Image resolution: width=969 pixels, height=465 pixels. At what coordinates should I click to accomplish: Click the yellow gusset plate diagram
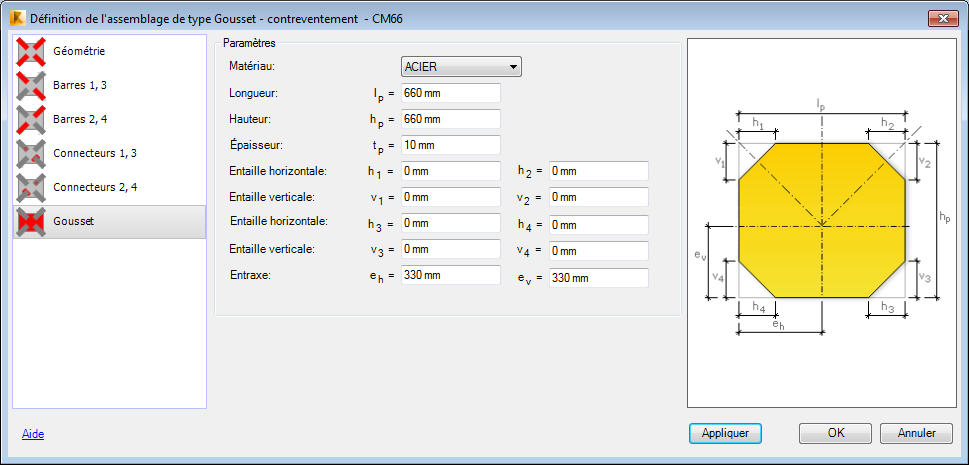(x=822, y=221)
